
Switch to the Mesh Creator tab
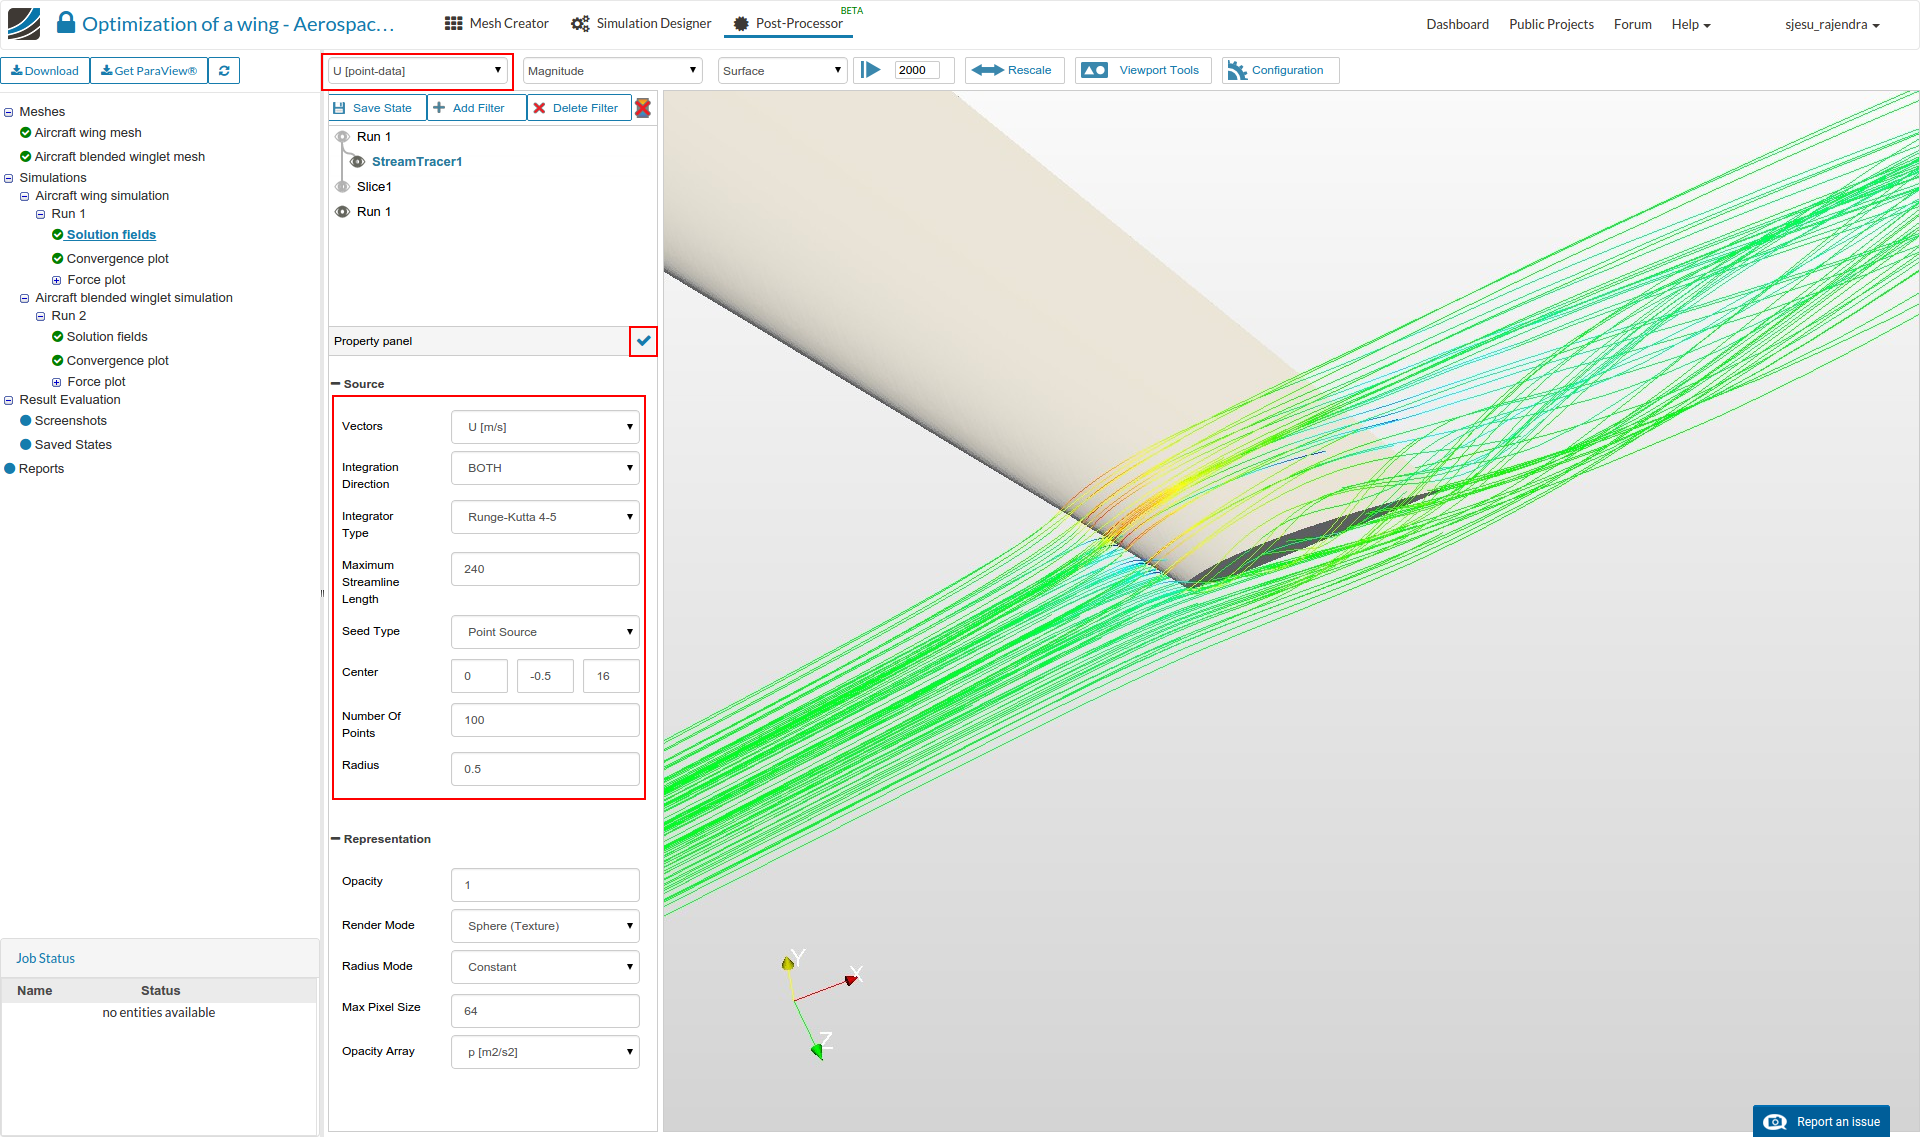[x=497, y=23]
